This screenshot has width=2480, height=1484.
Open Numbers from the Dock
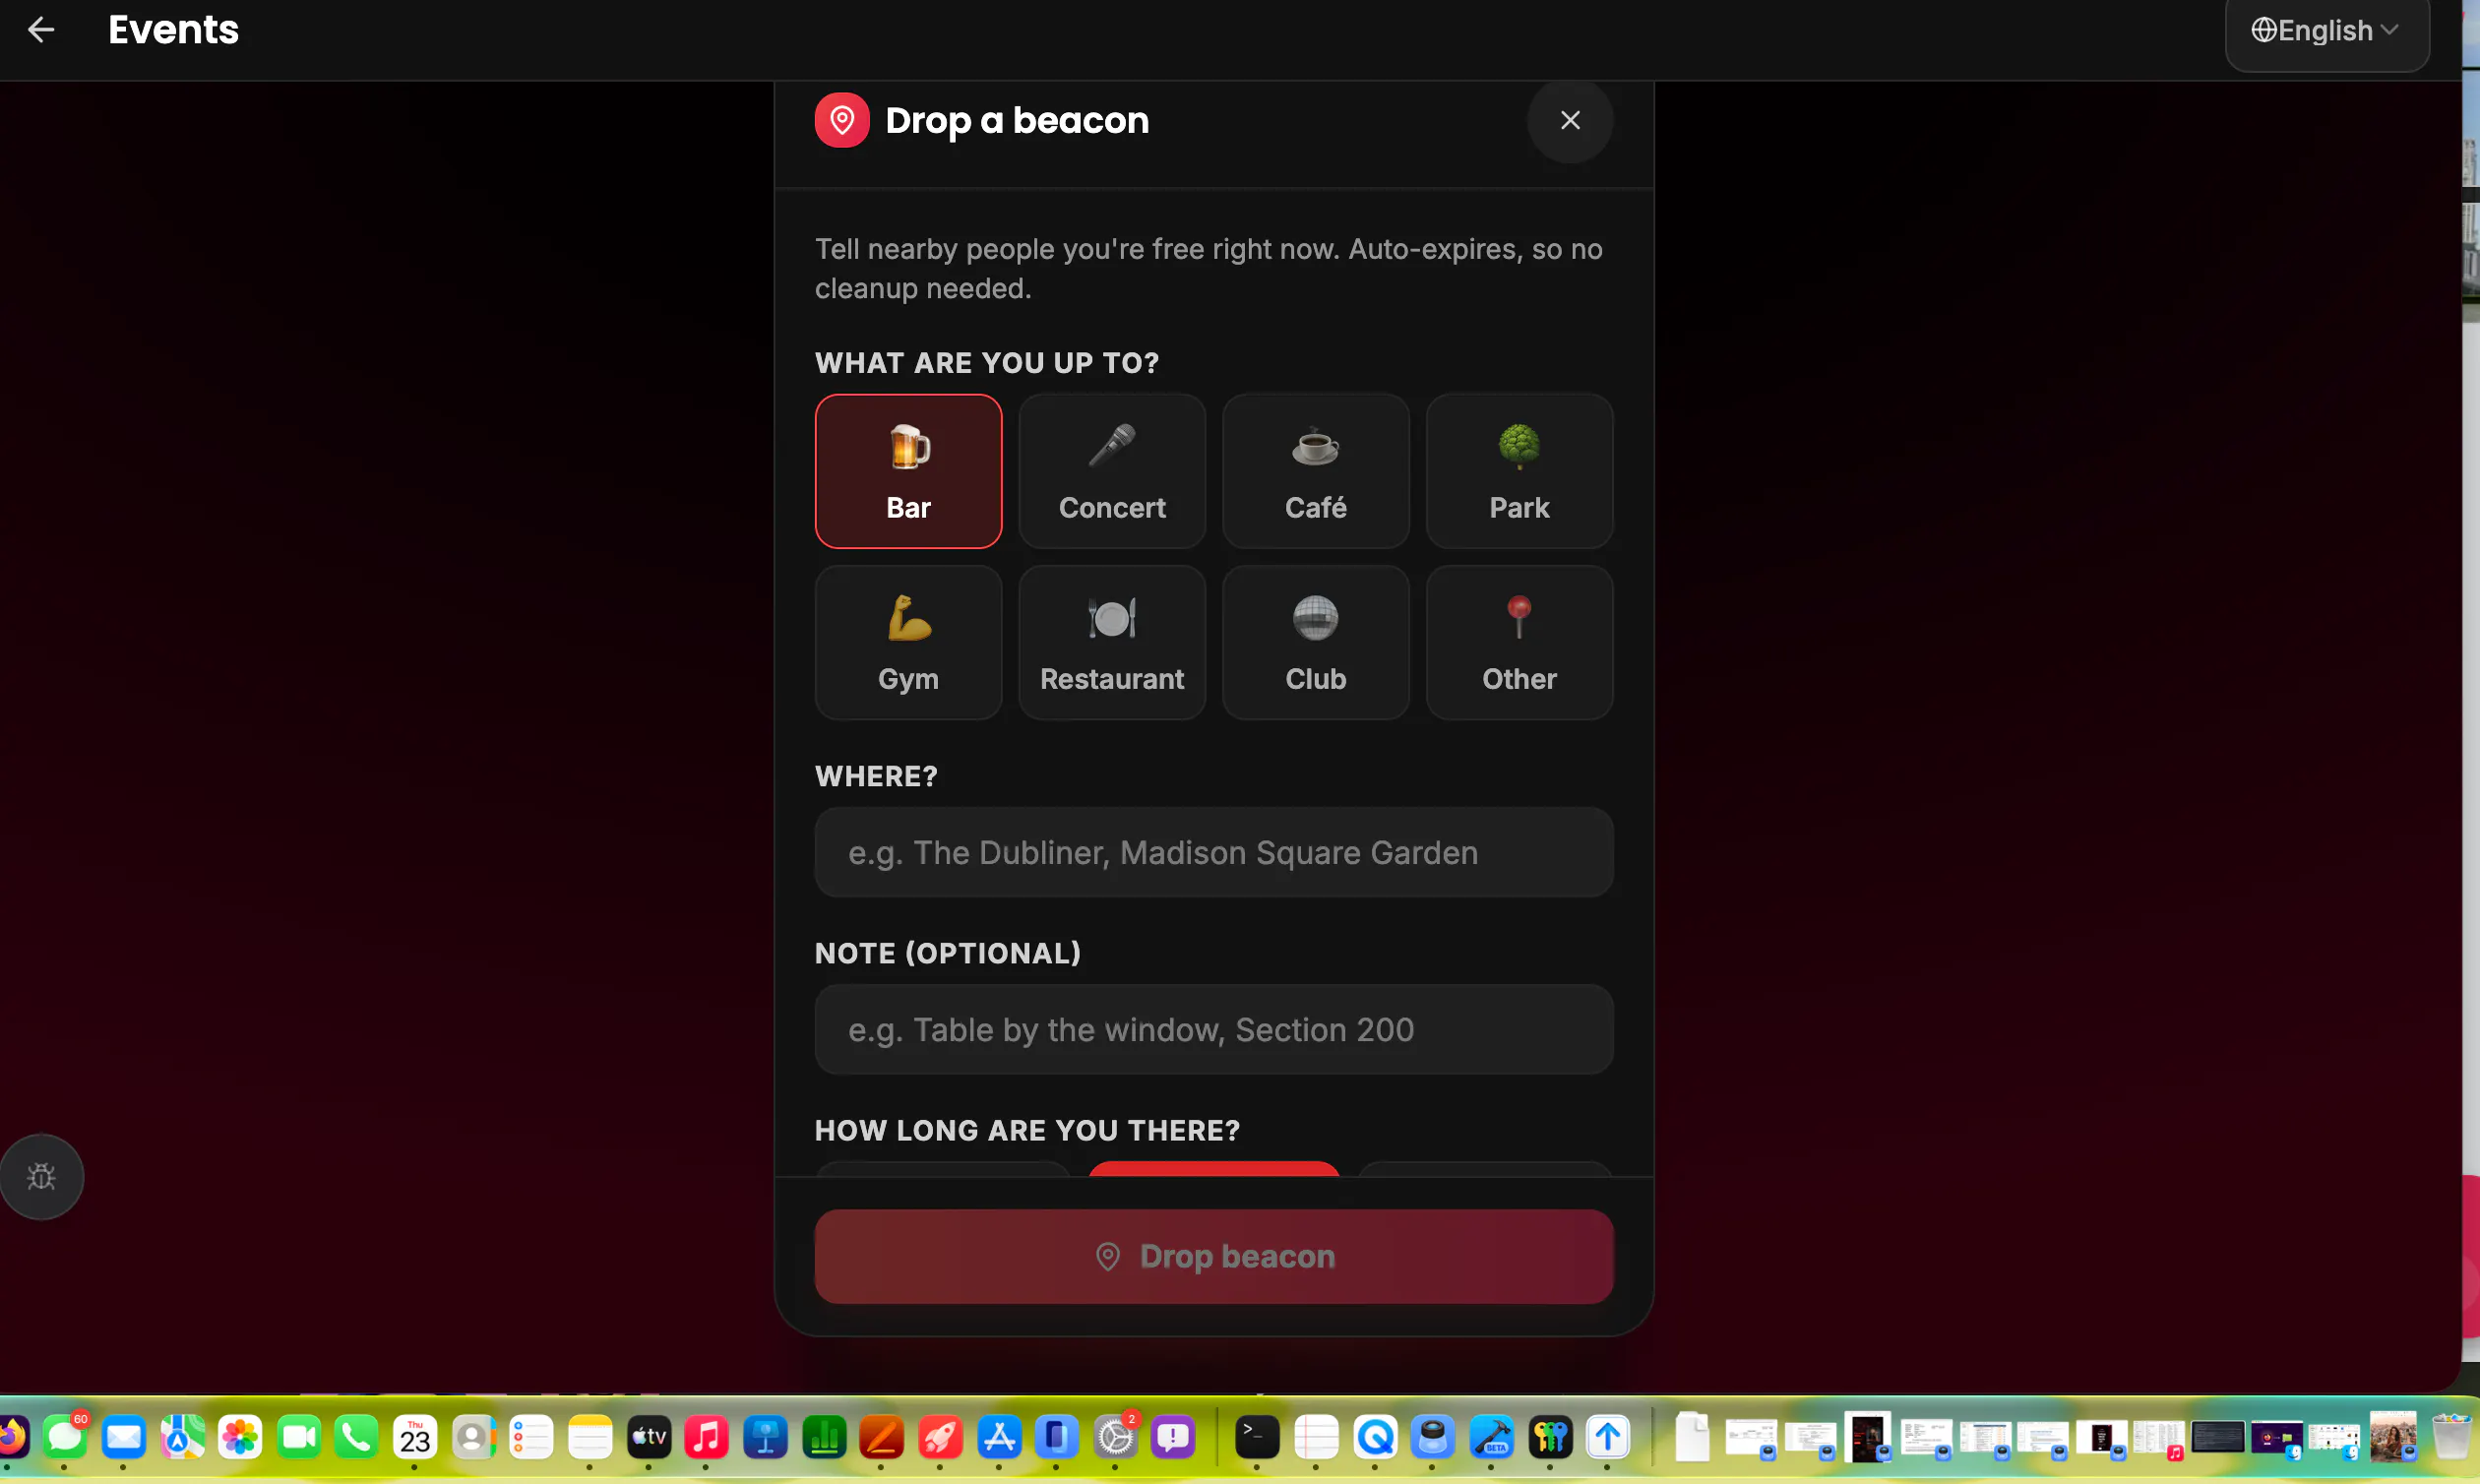pyautogui.click(x=824, y=1439)
